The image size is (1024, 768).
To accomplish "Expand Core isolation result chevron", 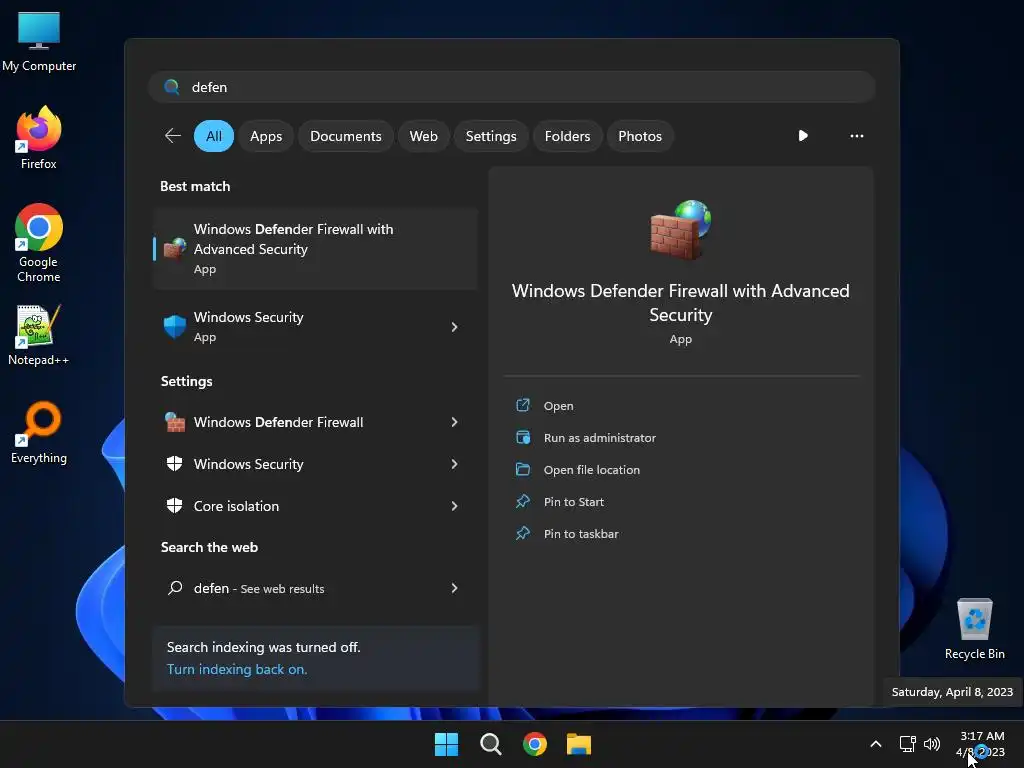I will point(455,505).
